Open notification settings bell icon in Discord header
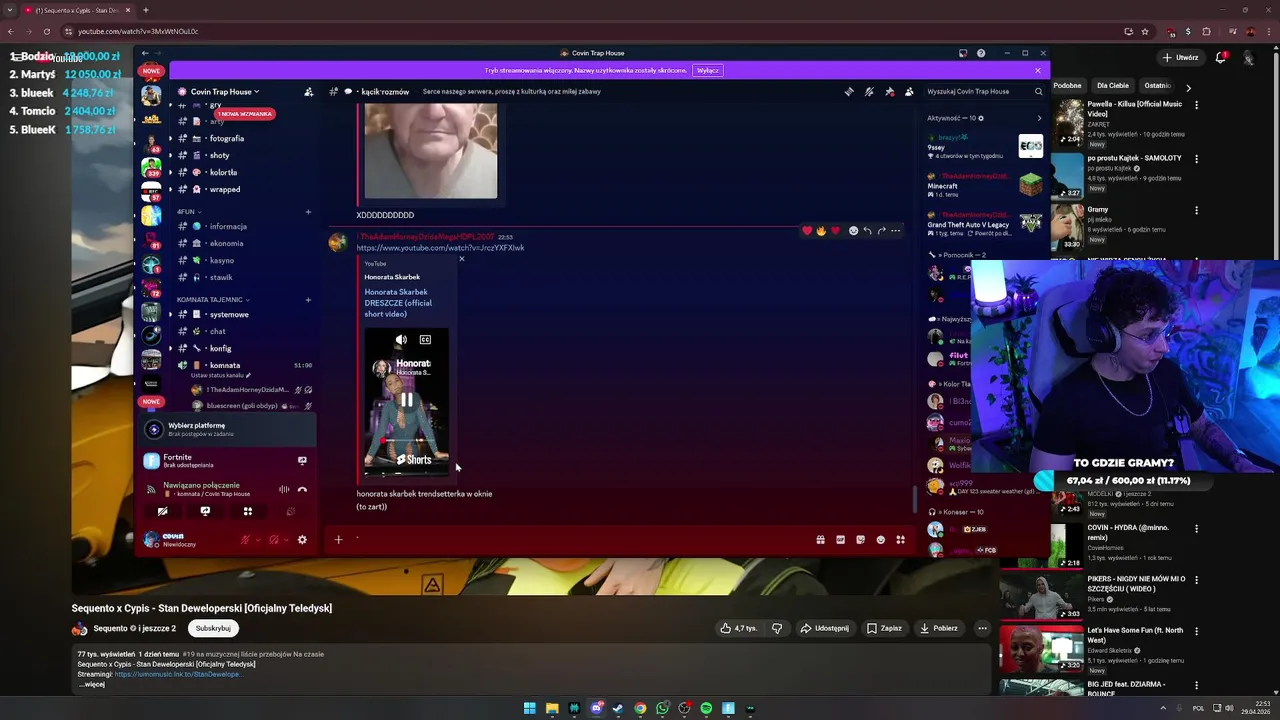The image size is (1280, 720). point(868,91)
